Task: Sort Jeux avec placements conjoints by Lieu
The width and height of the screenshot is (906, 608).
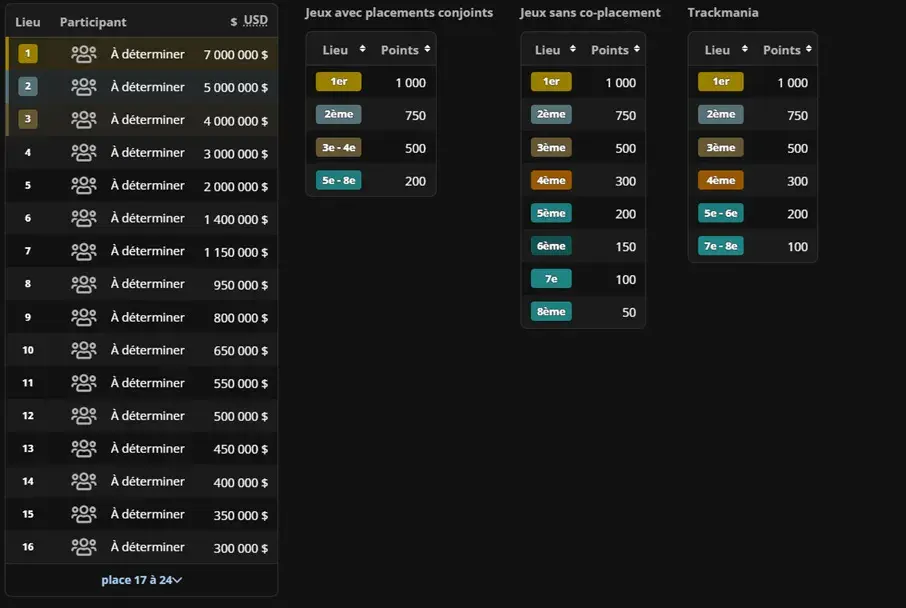Action: pyautogui.click(x=343, y=50)
